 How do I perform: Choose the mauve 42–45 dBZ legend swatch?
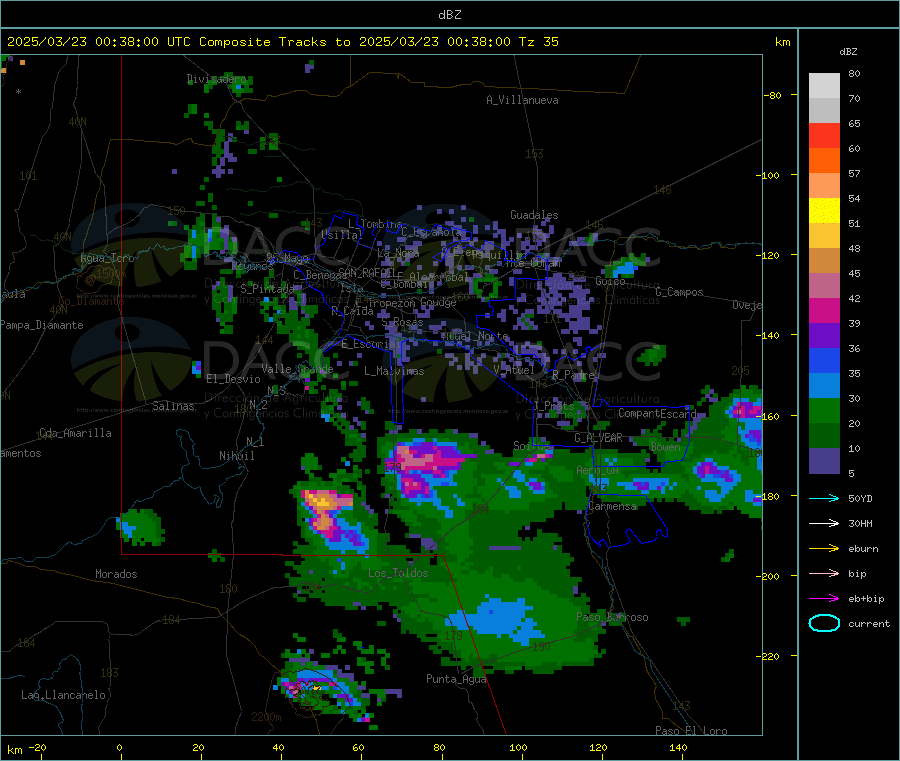tap(824, 286)
